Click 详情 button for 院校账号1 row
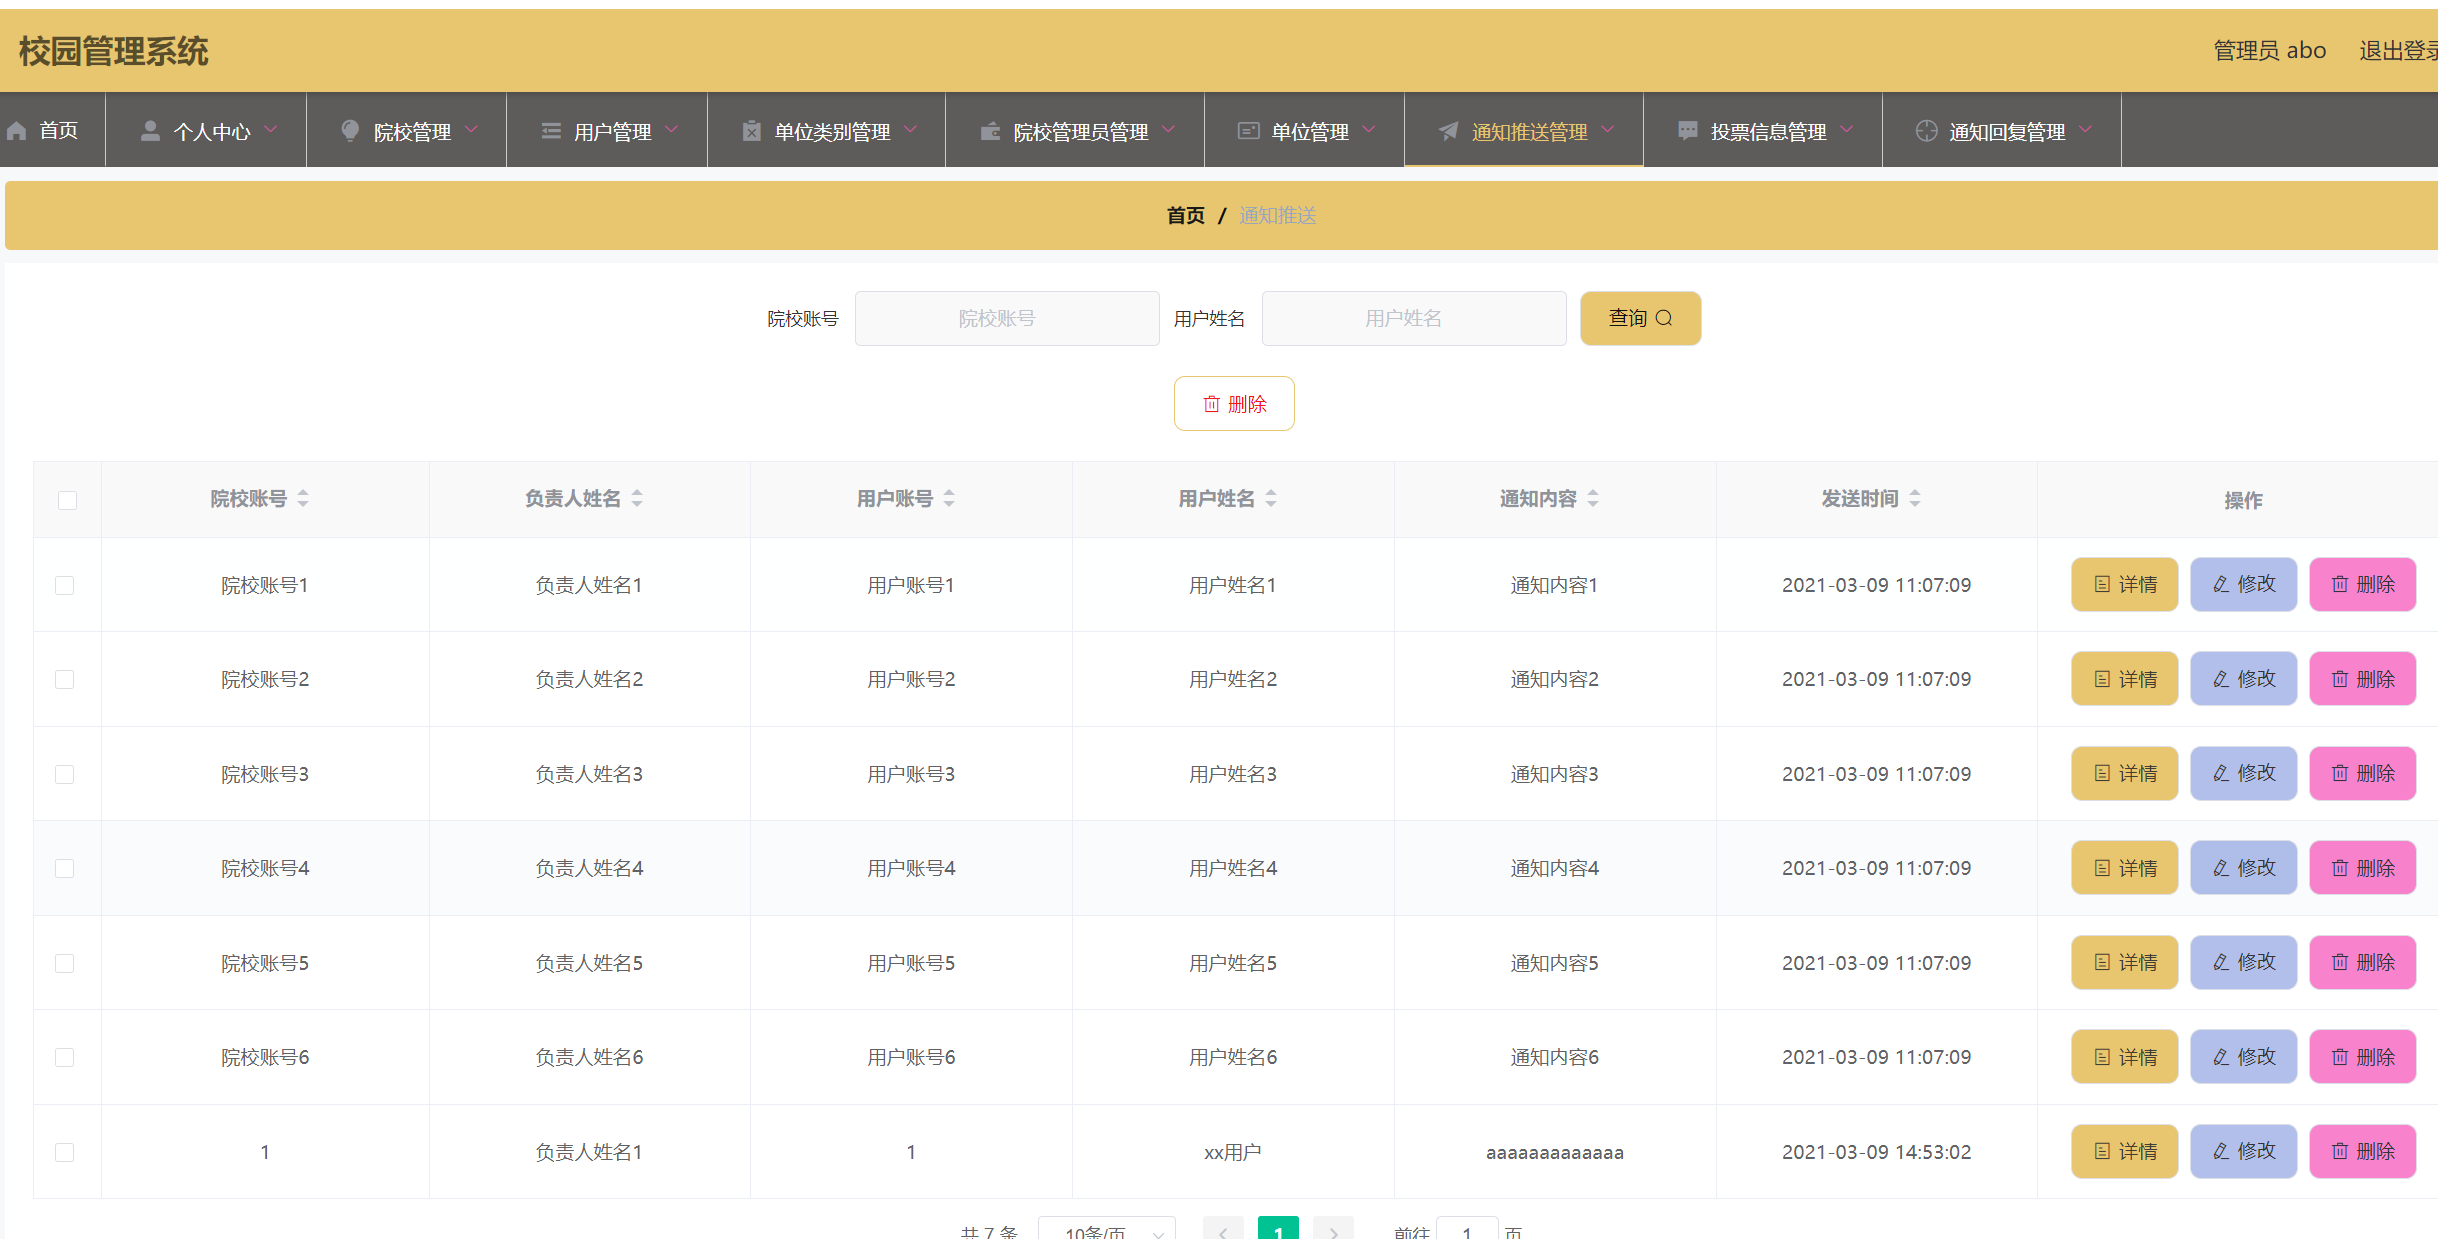2438x1239 pixels. pos(2124,584)
